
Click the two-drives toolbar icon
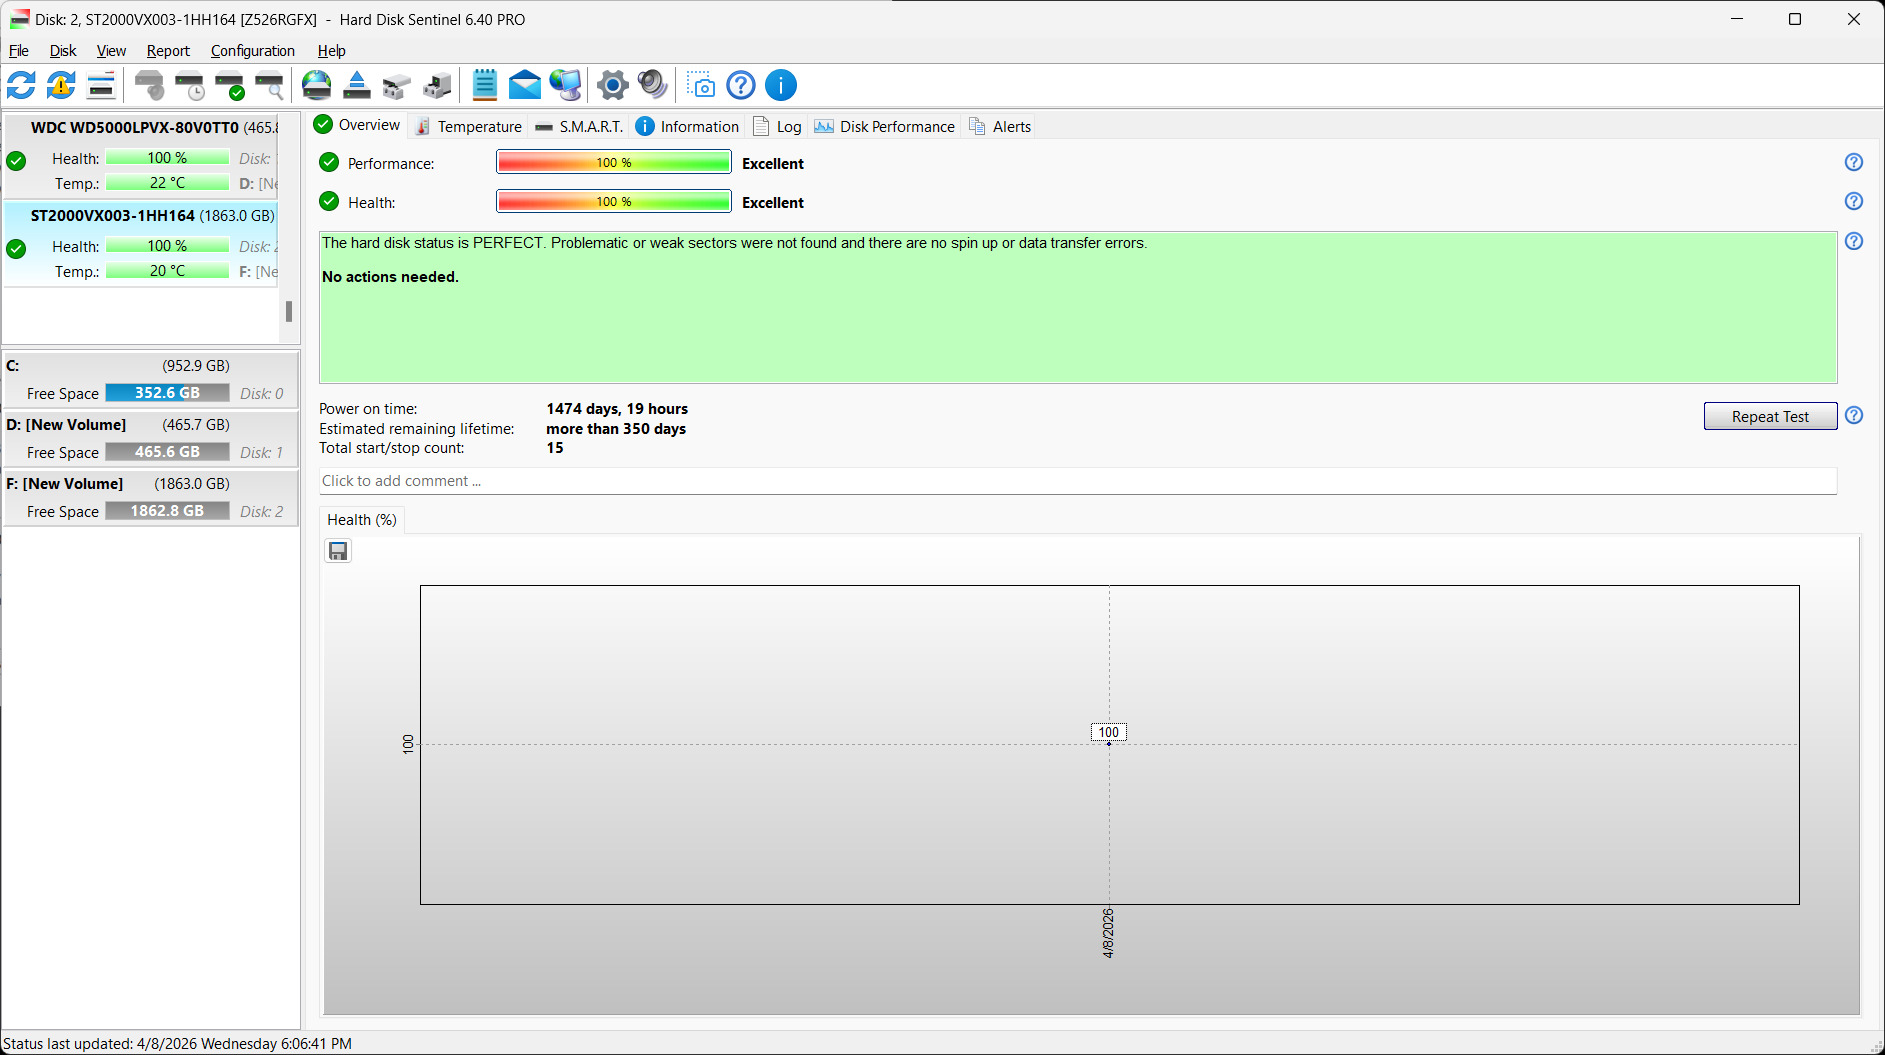pos(397,85)
